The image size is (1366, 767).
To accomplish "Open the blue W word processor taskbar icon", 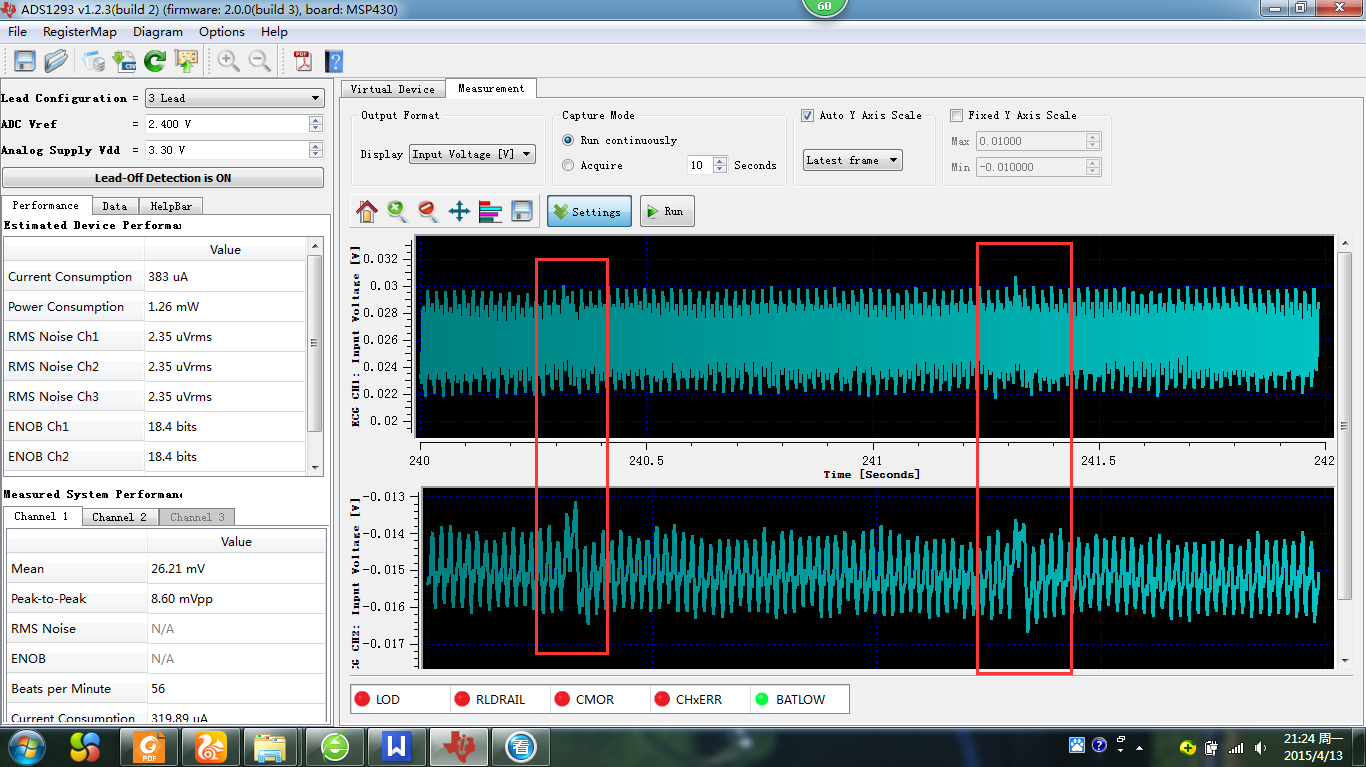I will (397, 747).
